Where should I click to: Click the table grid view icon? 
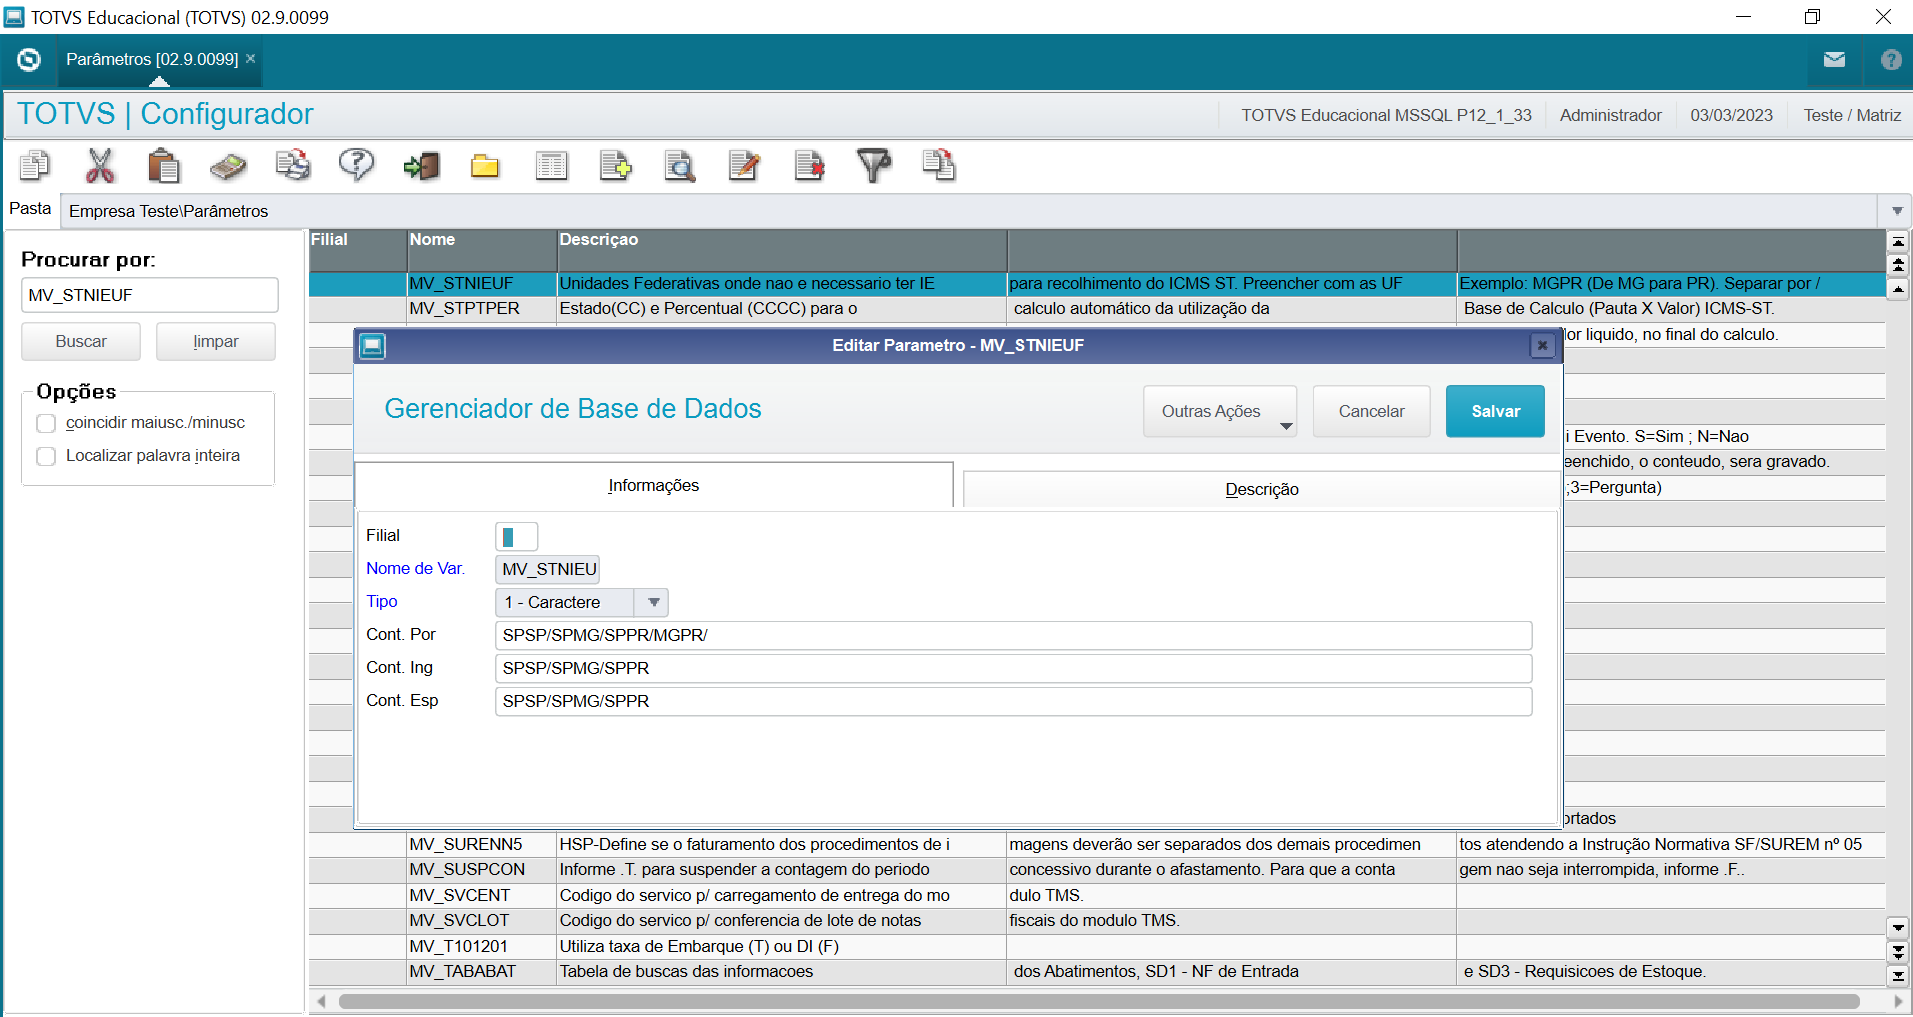(551, 166)
